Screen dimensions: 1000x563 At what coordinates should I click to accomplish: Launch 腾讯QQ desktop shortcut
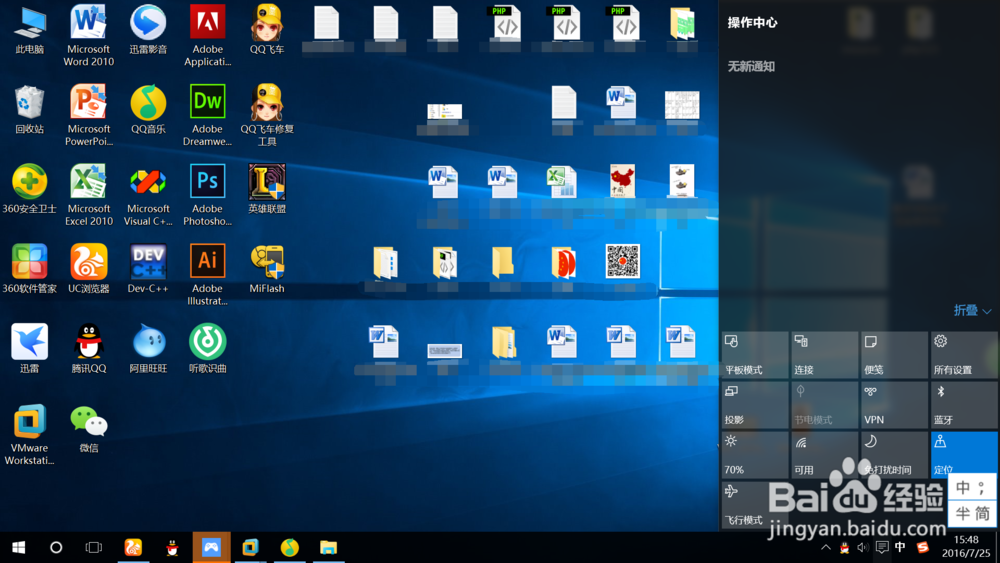click(x=88, y=349)
